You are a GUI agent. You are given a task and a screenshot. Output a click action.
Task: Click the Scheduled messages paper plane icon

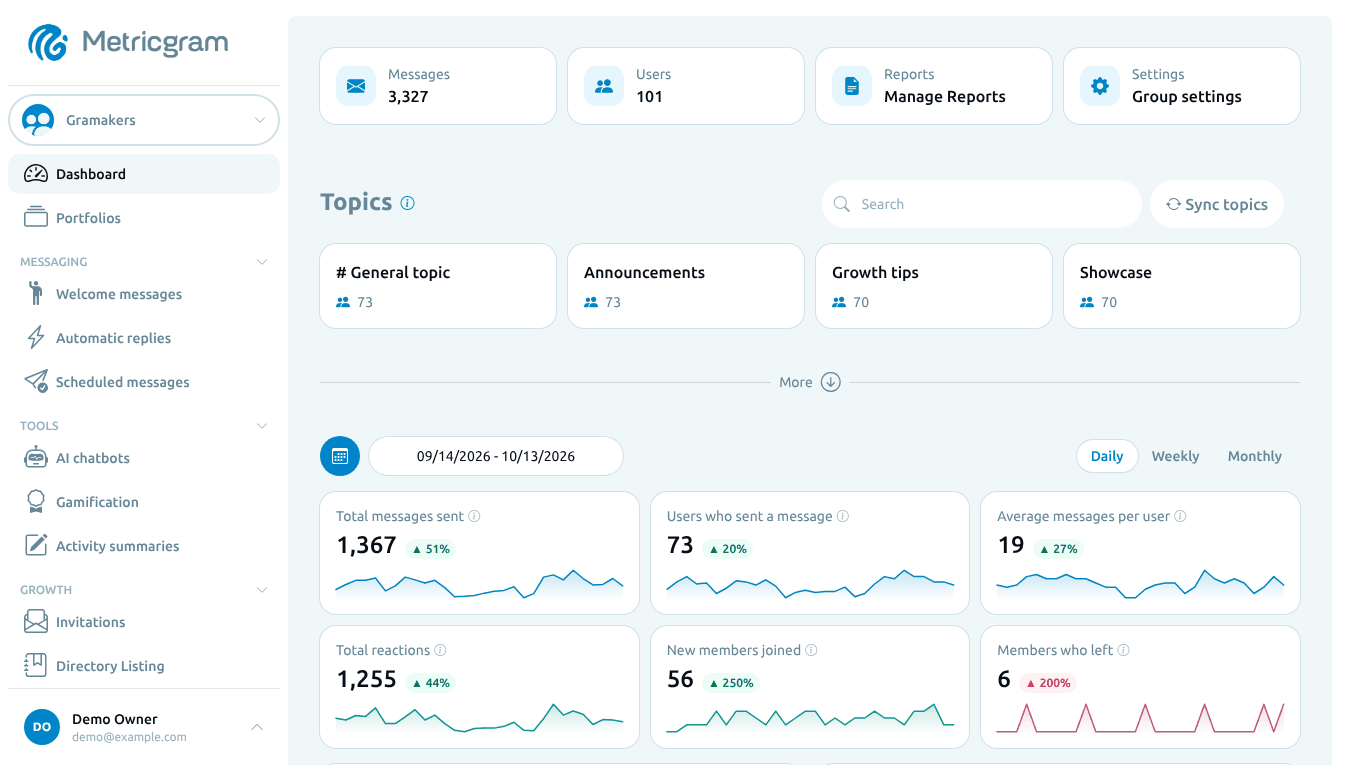[36, 382]
